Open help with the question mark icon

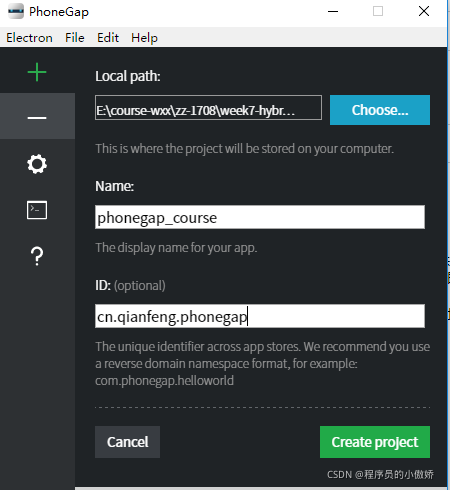[x=37, y=256]
